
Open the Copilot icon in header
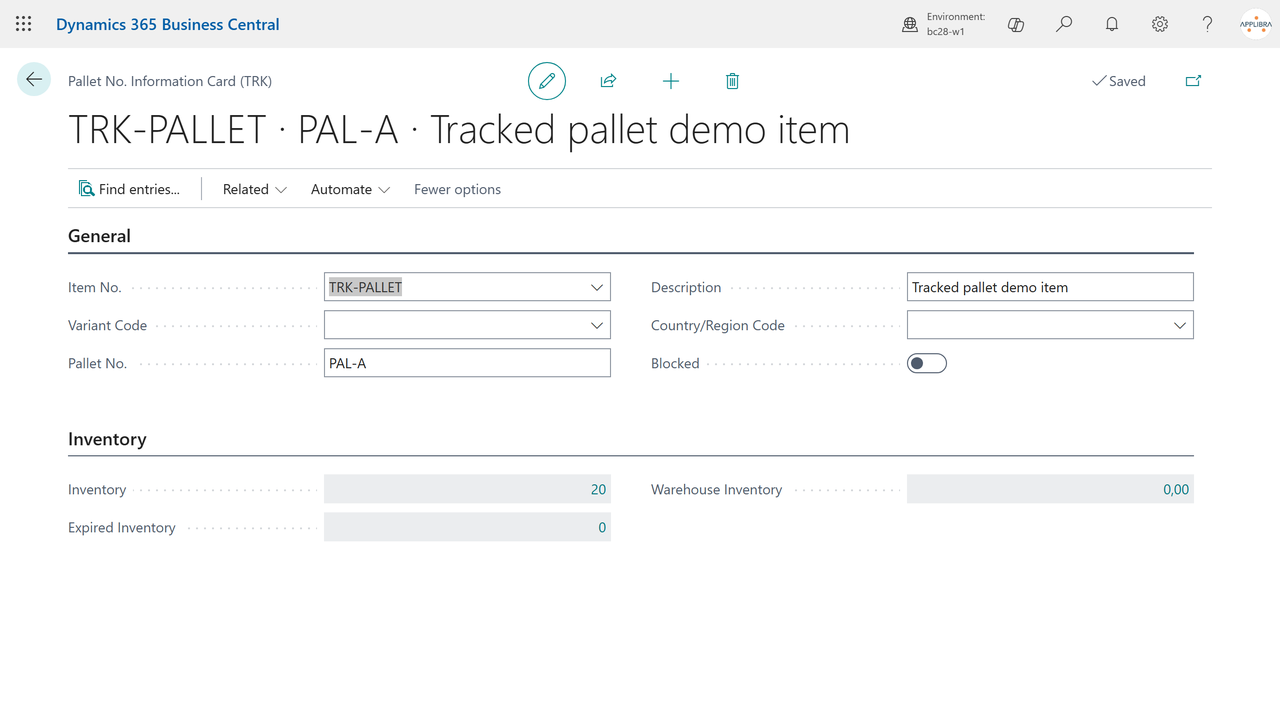[x=1016, y=24]
